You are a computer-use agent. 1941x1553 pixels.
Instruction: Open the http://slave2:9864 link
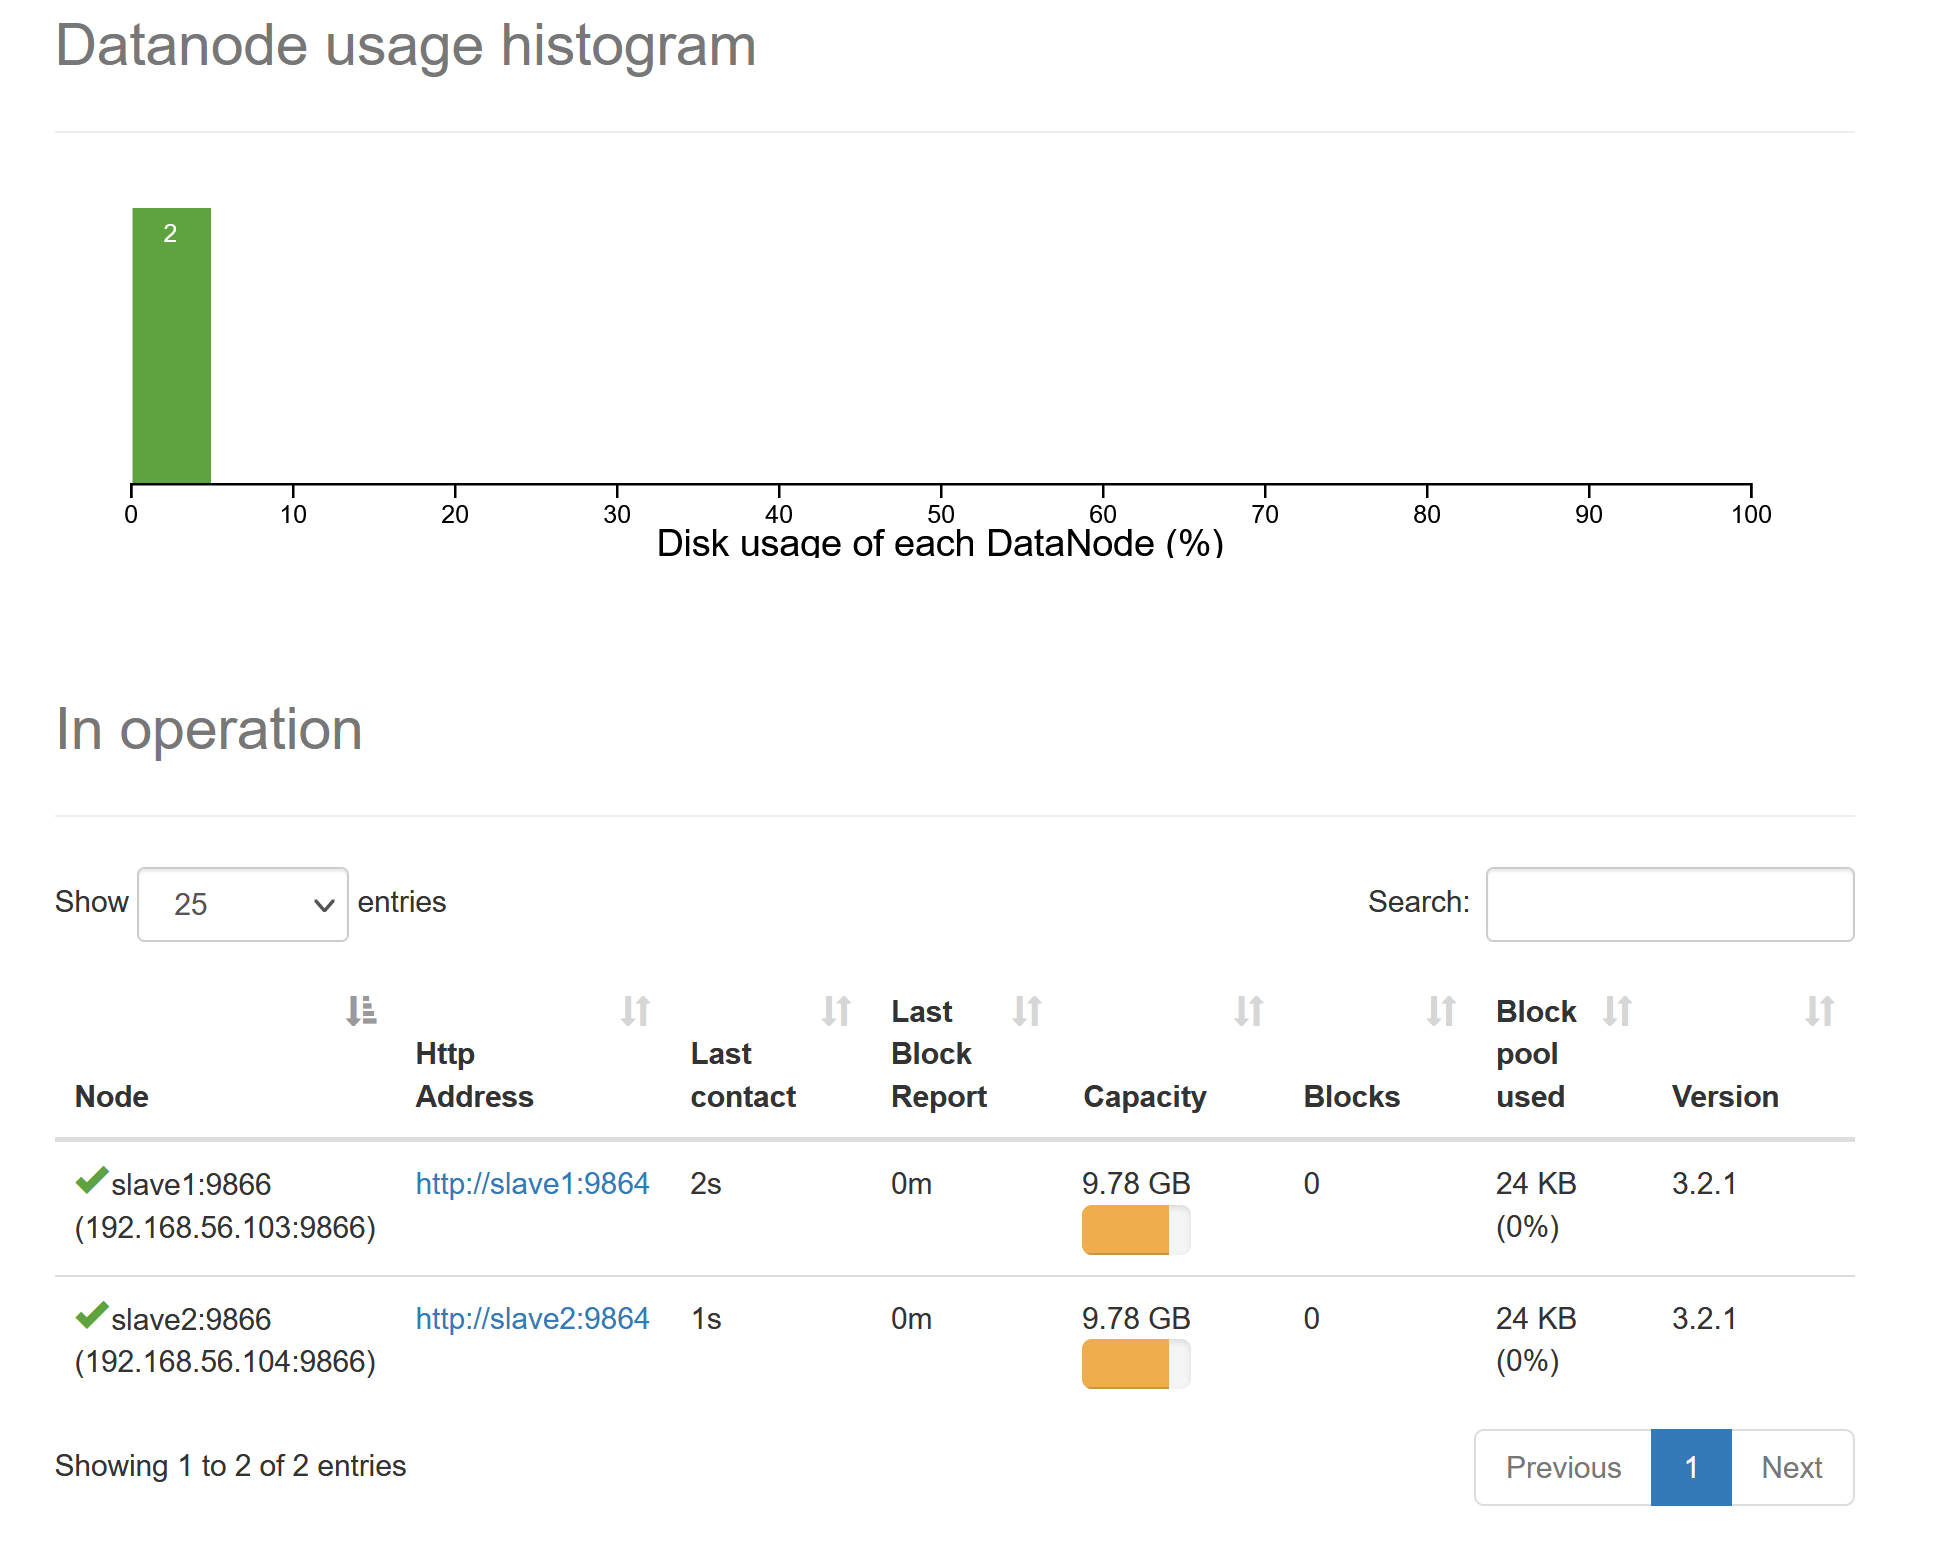pyautogui.click(x=532, y=1319)
